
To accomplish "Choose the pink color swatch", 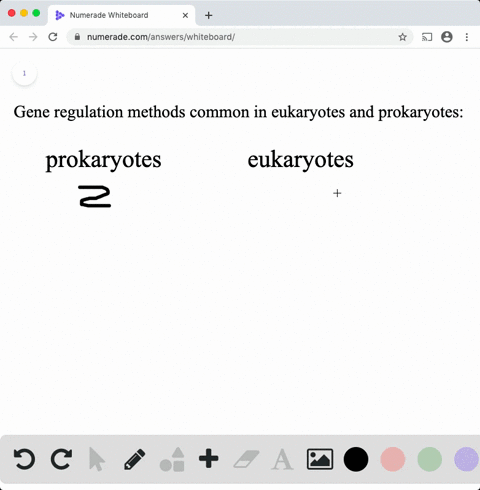I will point(393,459).
